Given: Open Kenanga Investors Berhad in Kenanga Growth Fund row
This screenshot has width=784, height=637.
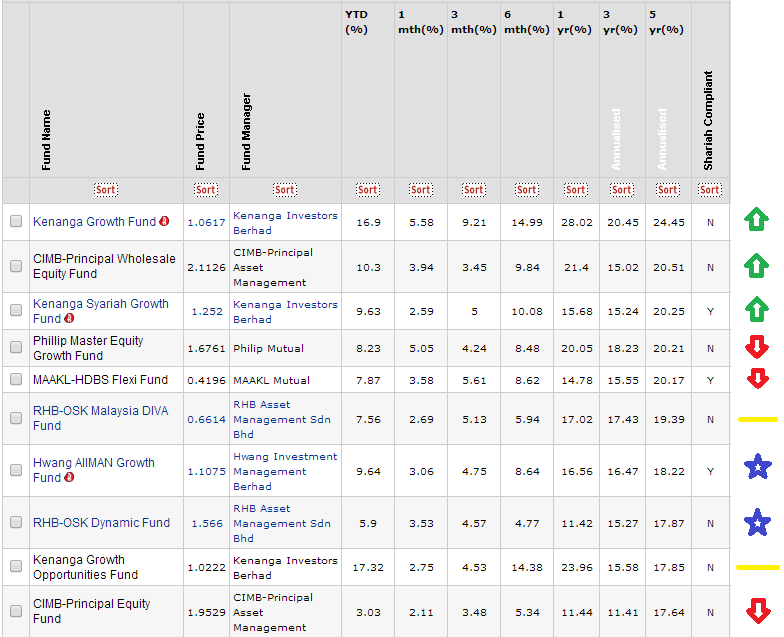Looking at the screenshot, I should pos(285,223).
